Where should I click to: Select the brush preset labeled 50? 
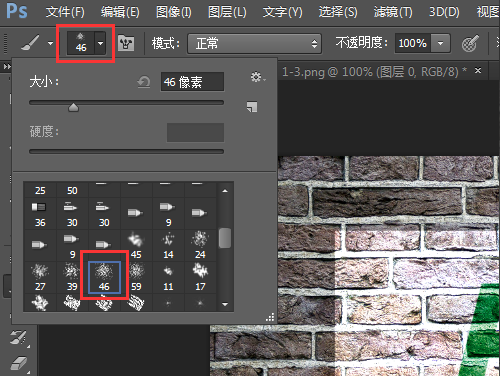coord(72,190)
